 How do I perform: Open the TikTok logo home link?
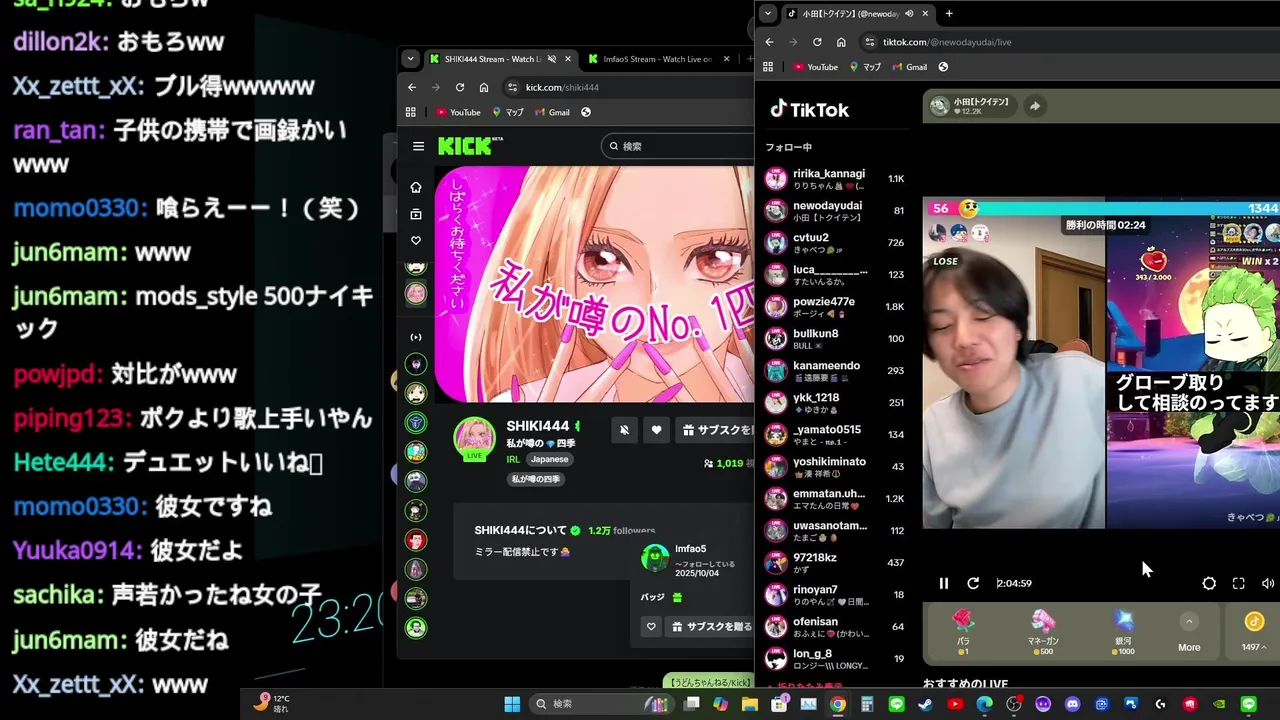pos(809,110)
